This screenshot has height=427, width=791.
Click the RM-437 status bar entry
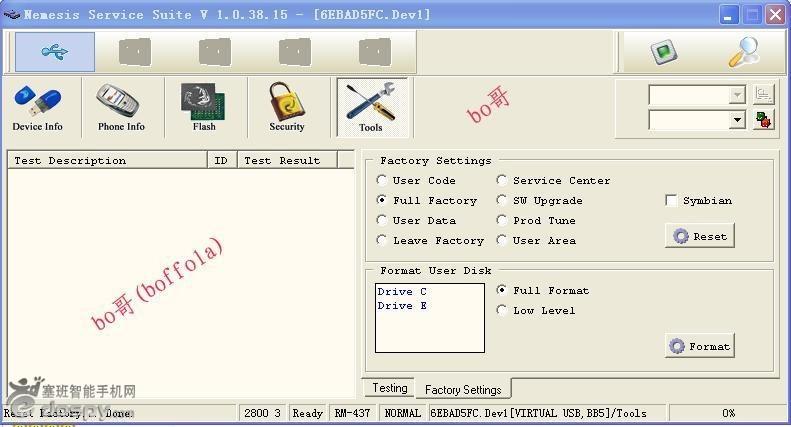[353, 413]
